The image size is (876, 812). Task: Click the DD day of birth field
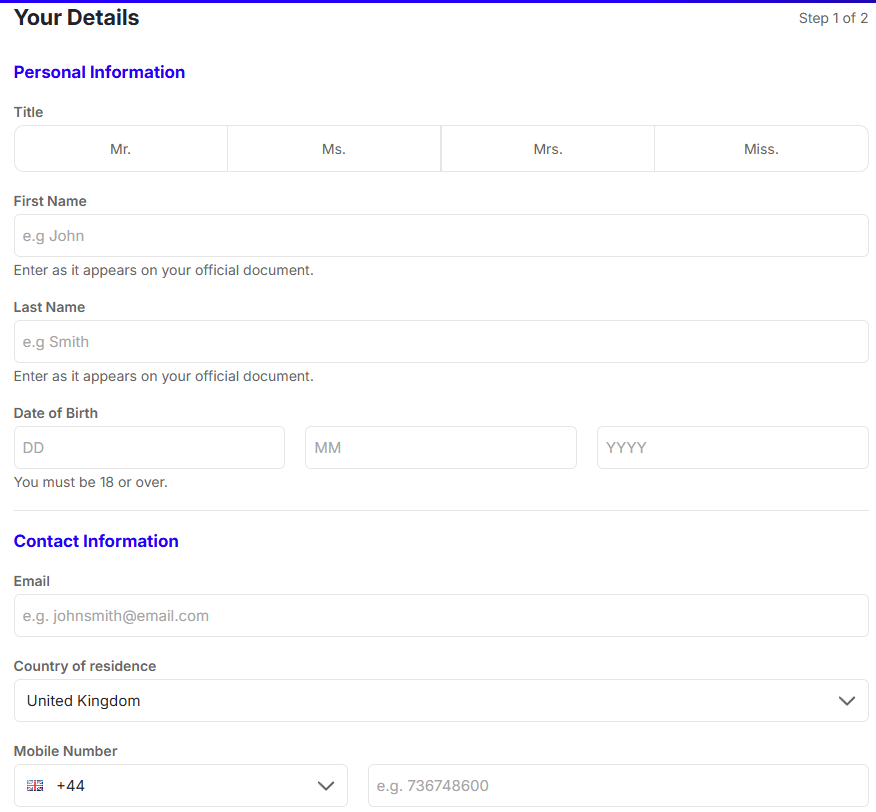(x=149, y=448)
